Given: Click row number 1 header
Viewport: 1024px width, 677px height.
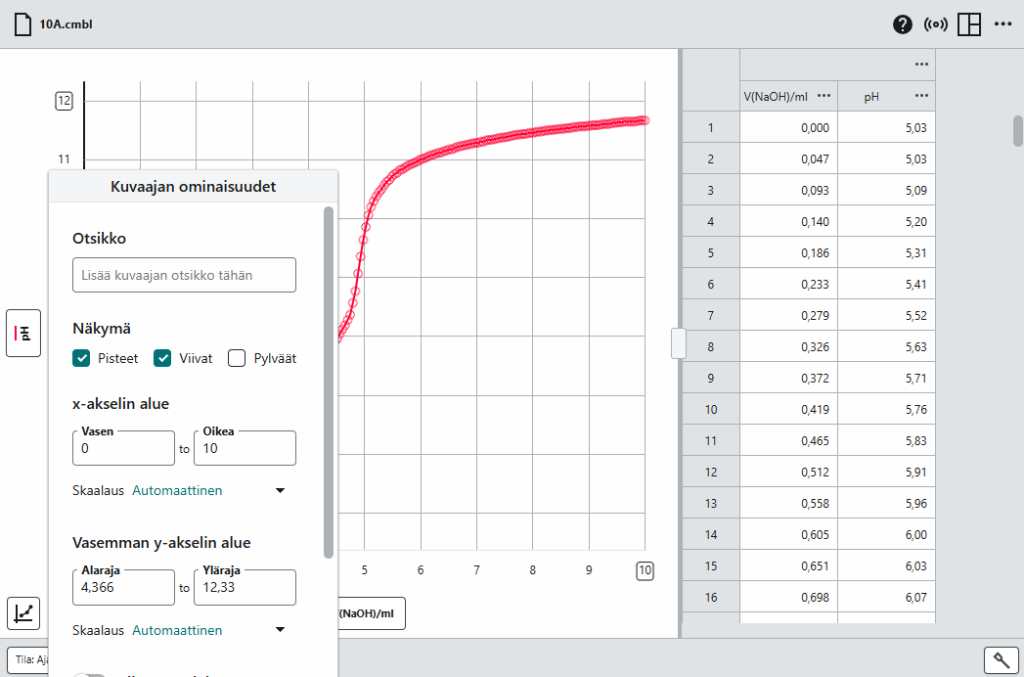Looking at the screenshot, I should point(711,127).
